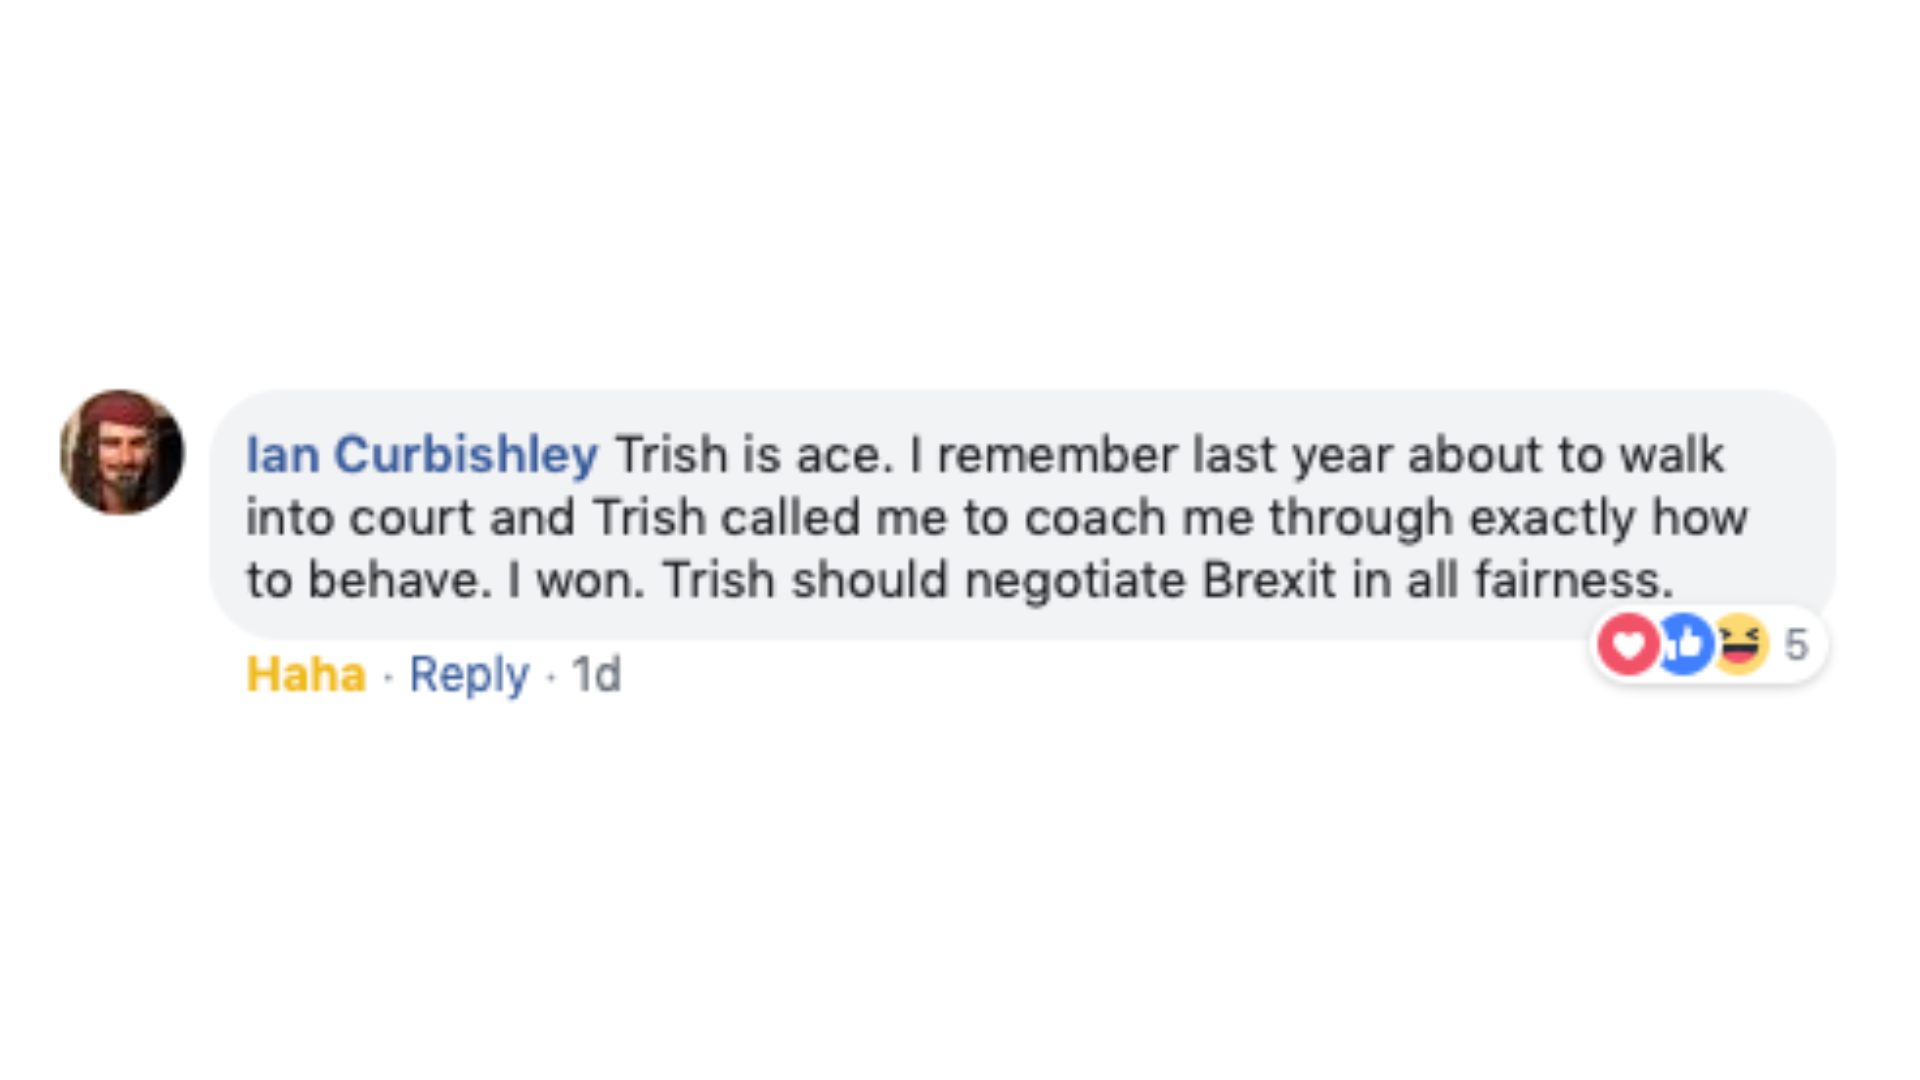This screenshot has height=1080, width=1920.
Task: Open the Ian Curbishley profile name link
Action: (x=422, y=455)
